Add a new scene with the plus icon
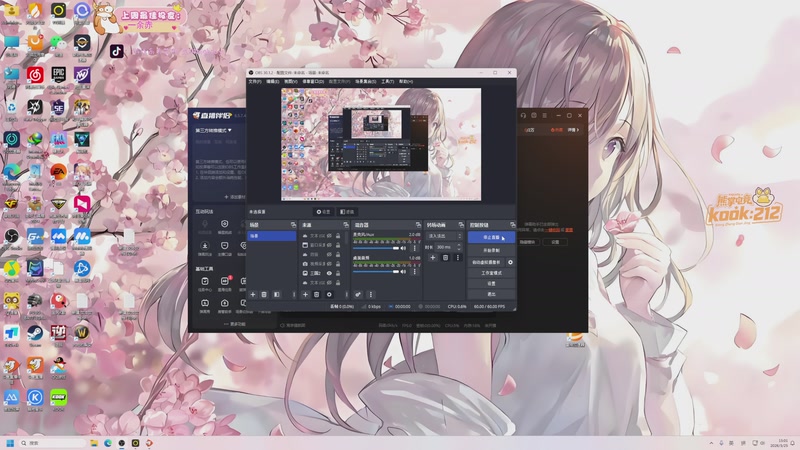 253,294
